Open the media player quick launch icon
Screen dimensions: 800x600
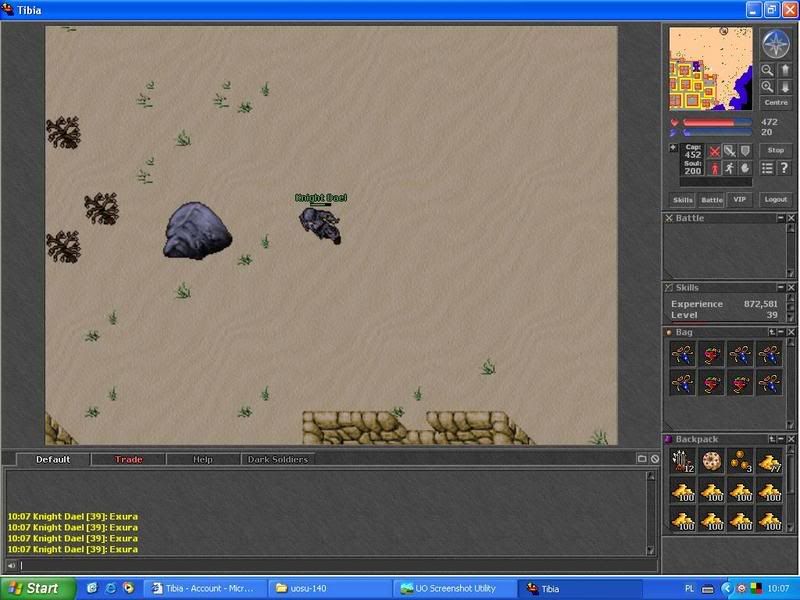coord(128,588)
